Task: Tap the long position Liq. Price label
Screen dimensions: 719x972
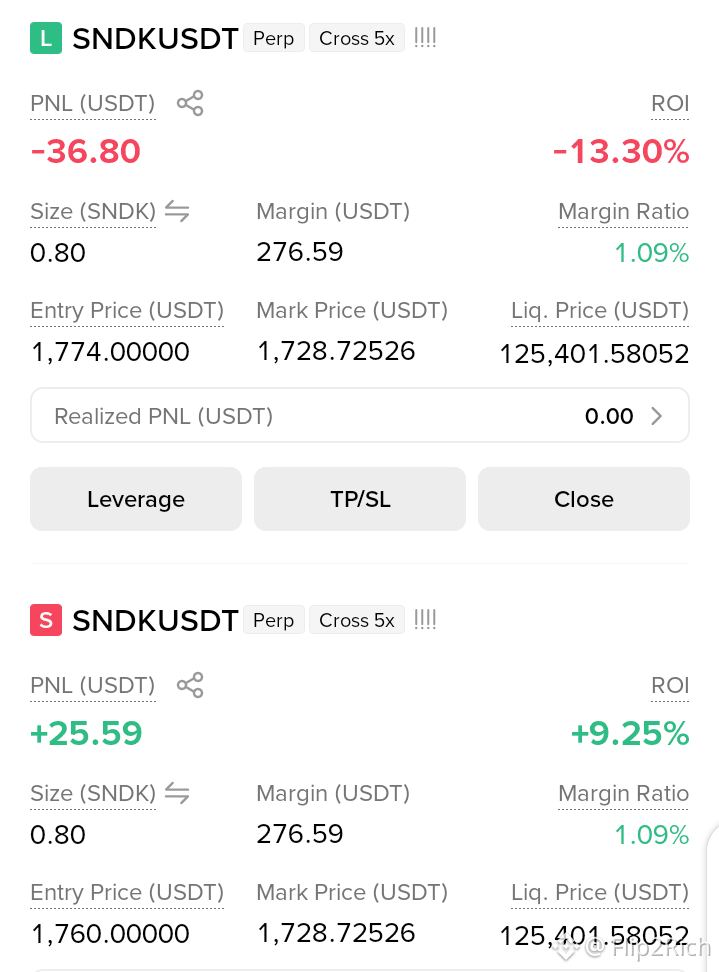Action: [x=600, y=311]
